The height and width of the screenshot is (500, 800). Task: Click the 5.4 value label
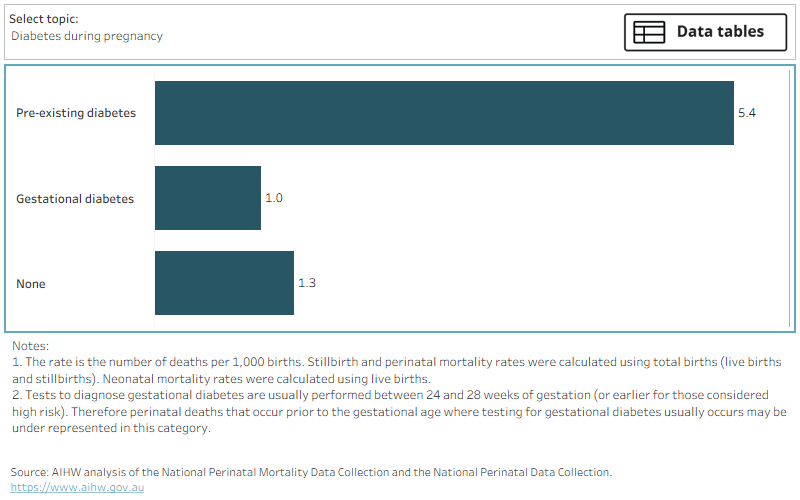pyautogui.click(x=747, y=113)
